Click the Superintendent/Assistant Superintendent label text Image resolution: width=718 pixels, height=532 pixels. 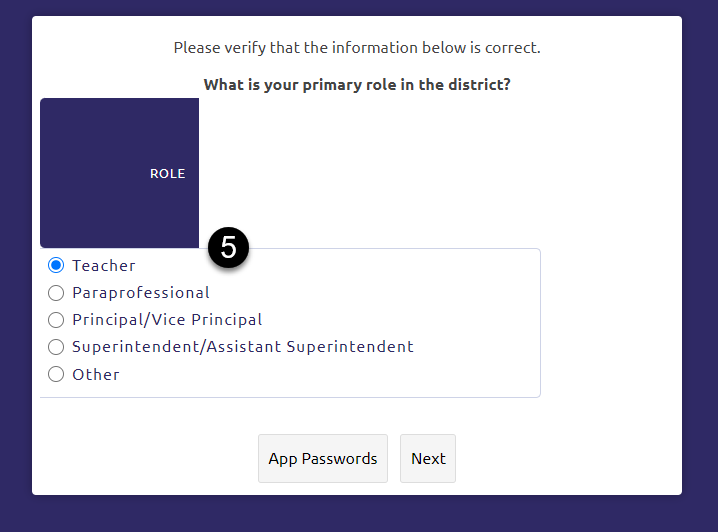pos(243,347)
